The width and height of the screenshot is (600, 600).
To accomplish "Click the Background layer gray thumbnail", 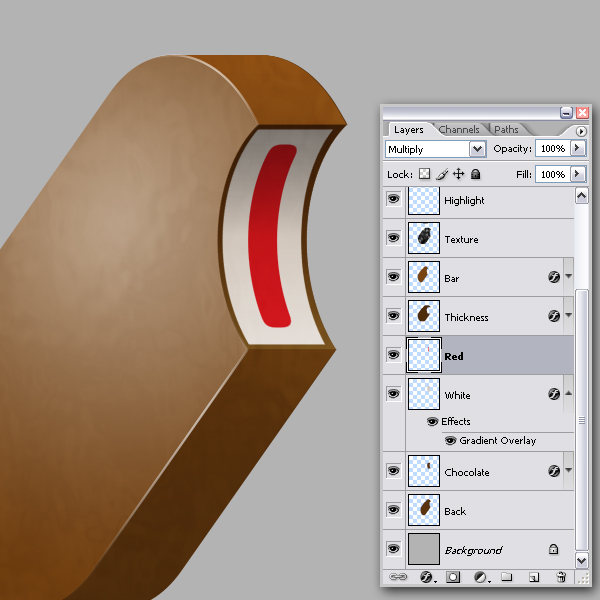I will (x=424, y=549).
